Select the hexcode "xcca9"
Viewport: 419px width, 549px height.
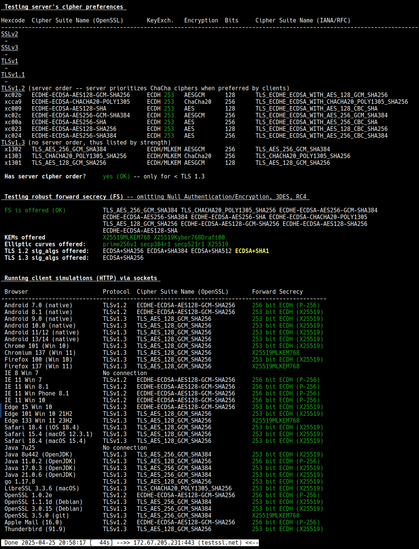[x=13, y=102]
